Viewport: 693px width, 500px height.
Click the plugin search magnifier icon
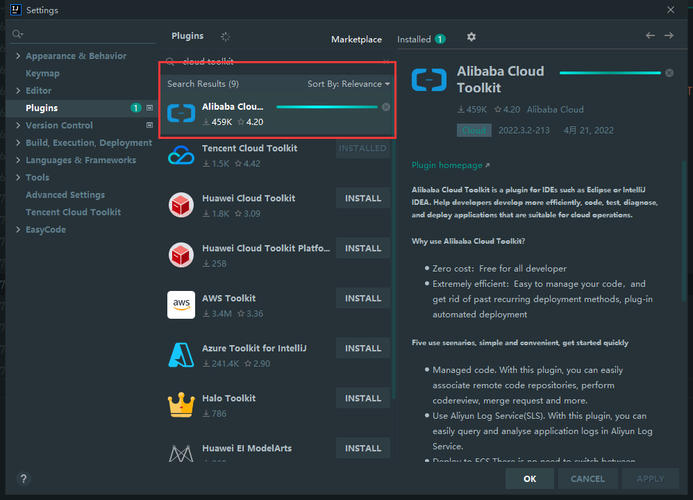(170, 61)
